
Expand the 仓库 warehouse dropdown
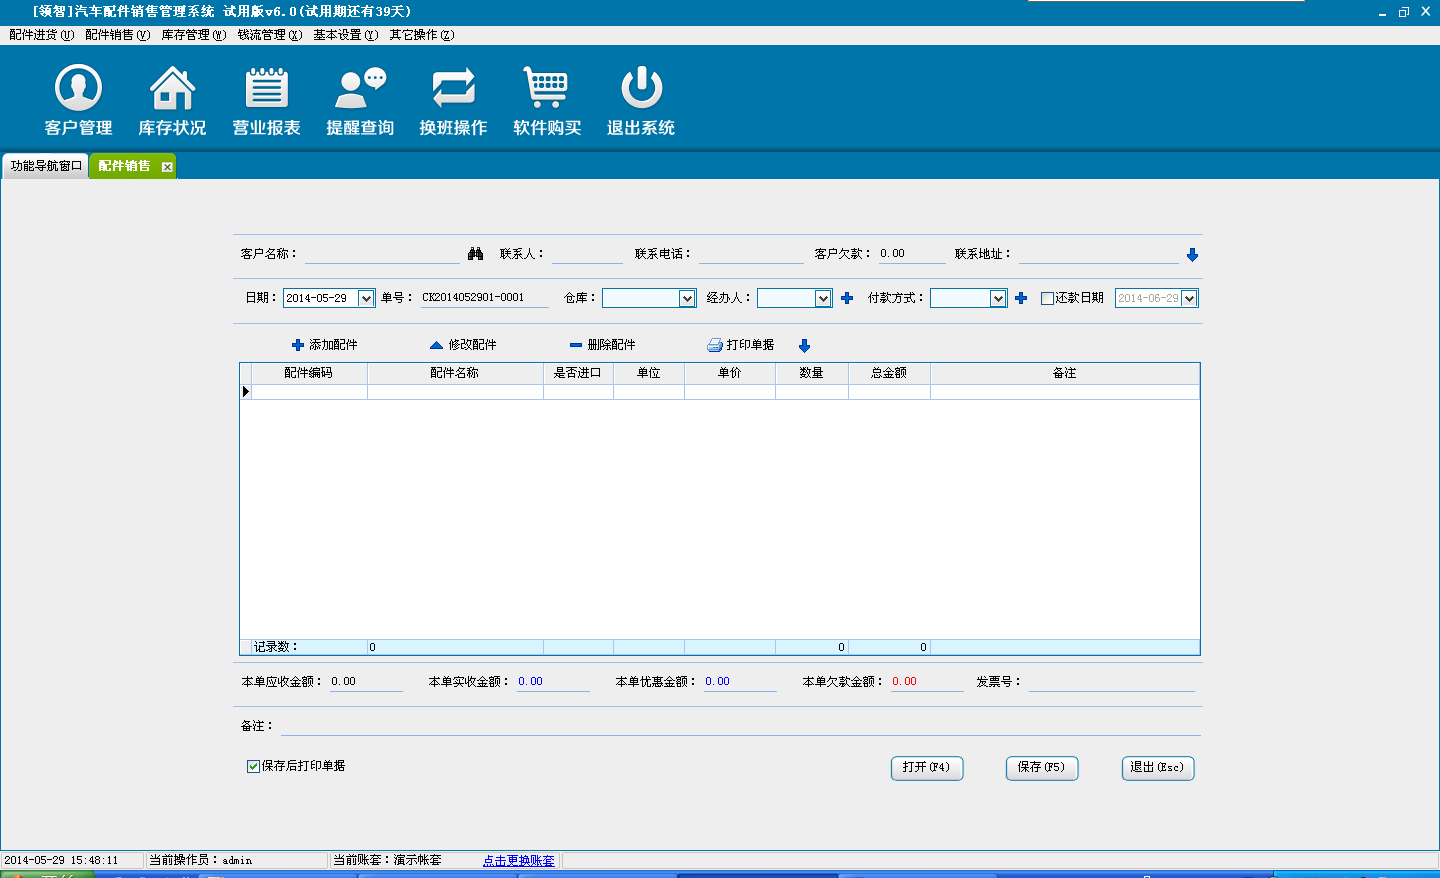click(687, 298)
